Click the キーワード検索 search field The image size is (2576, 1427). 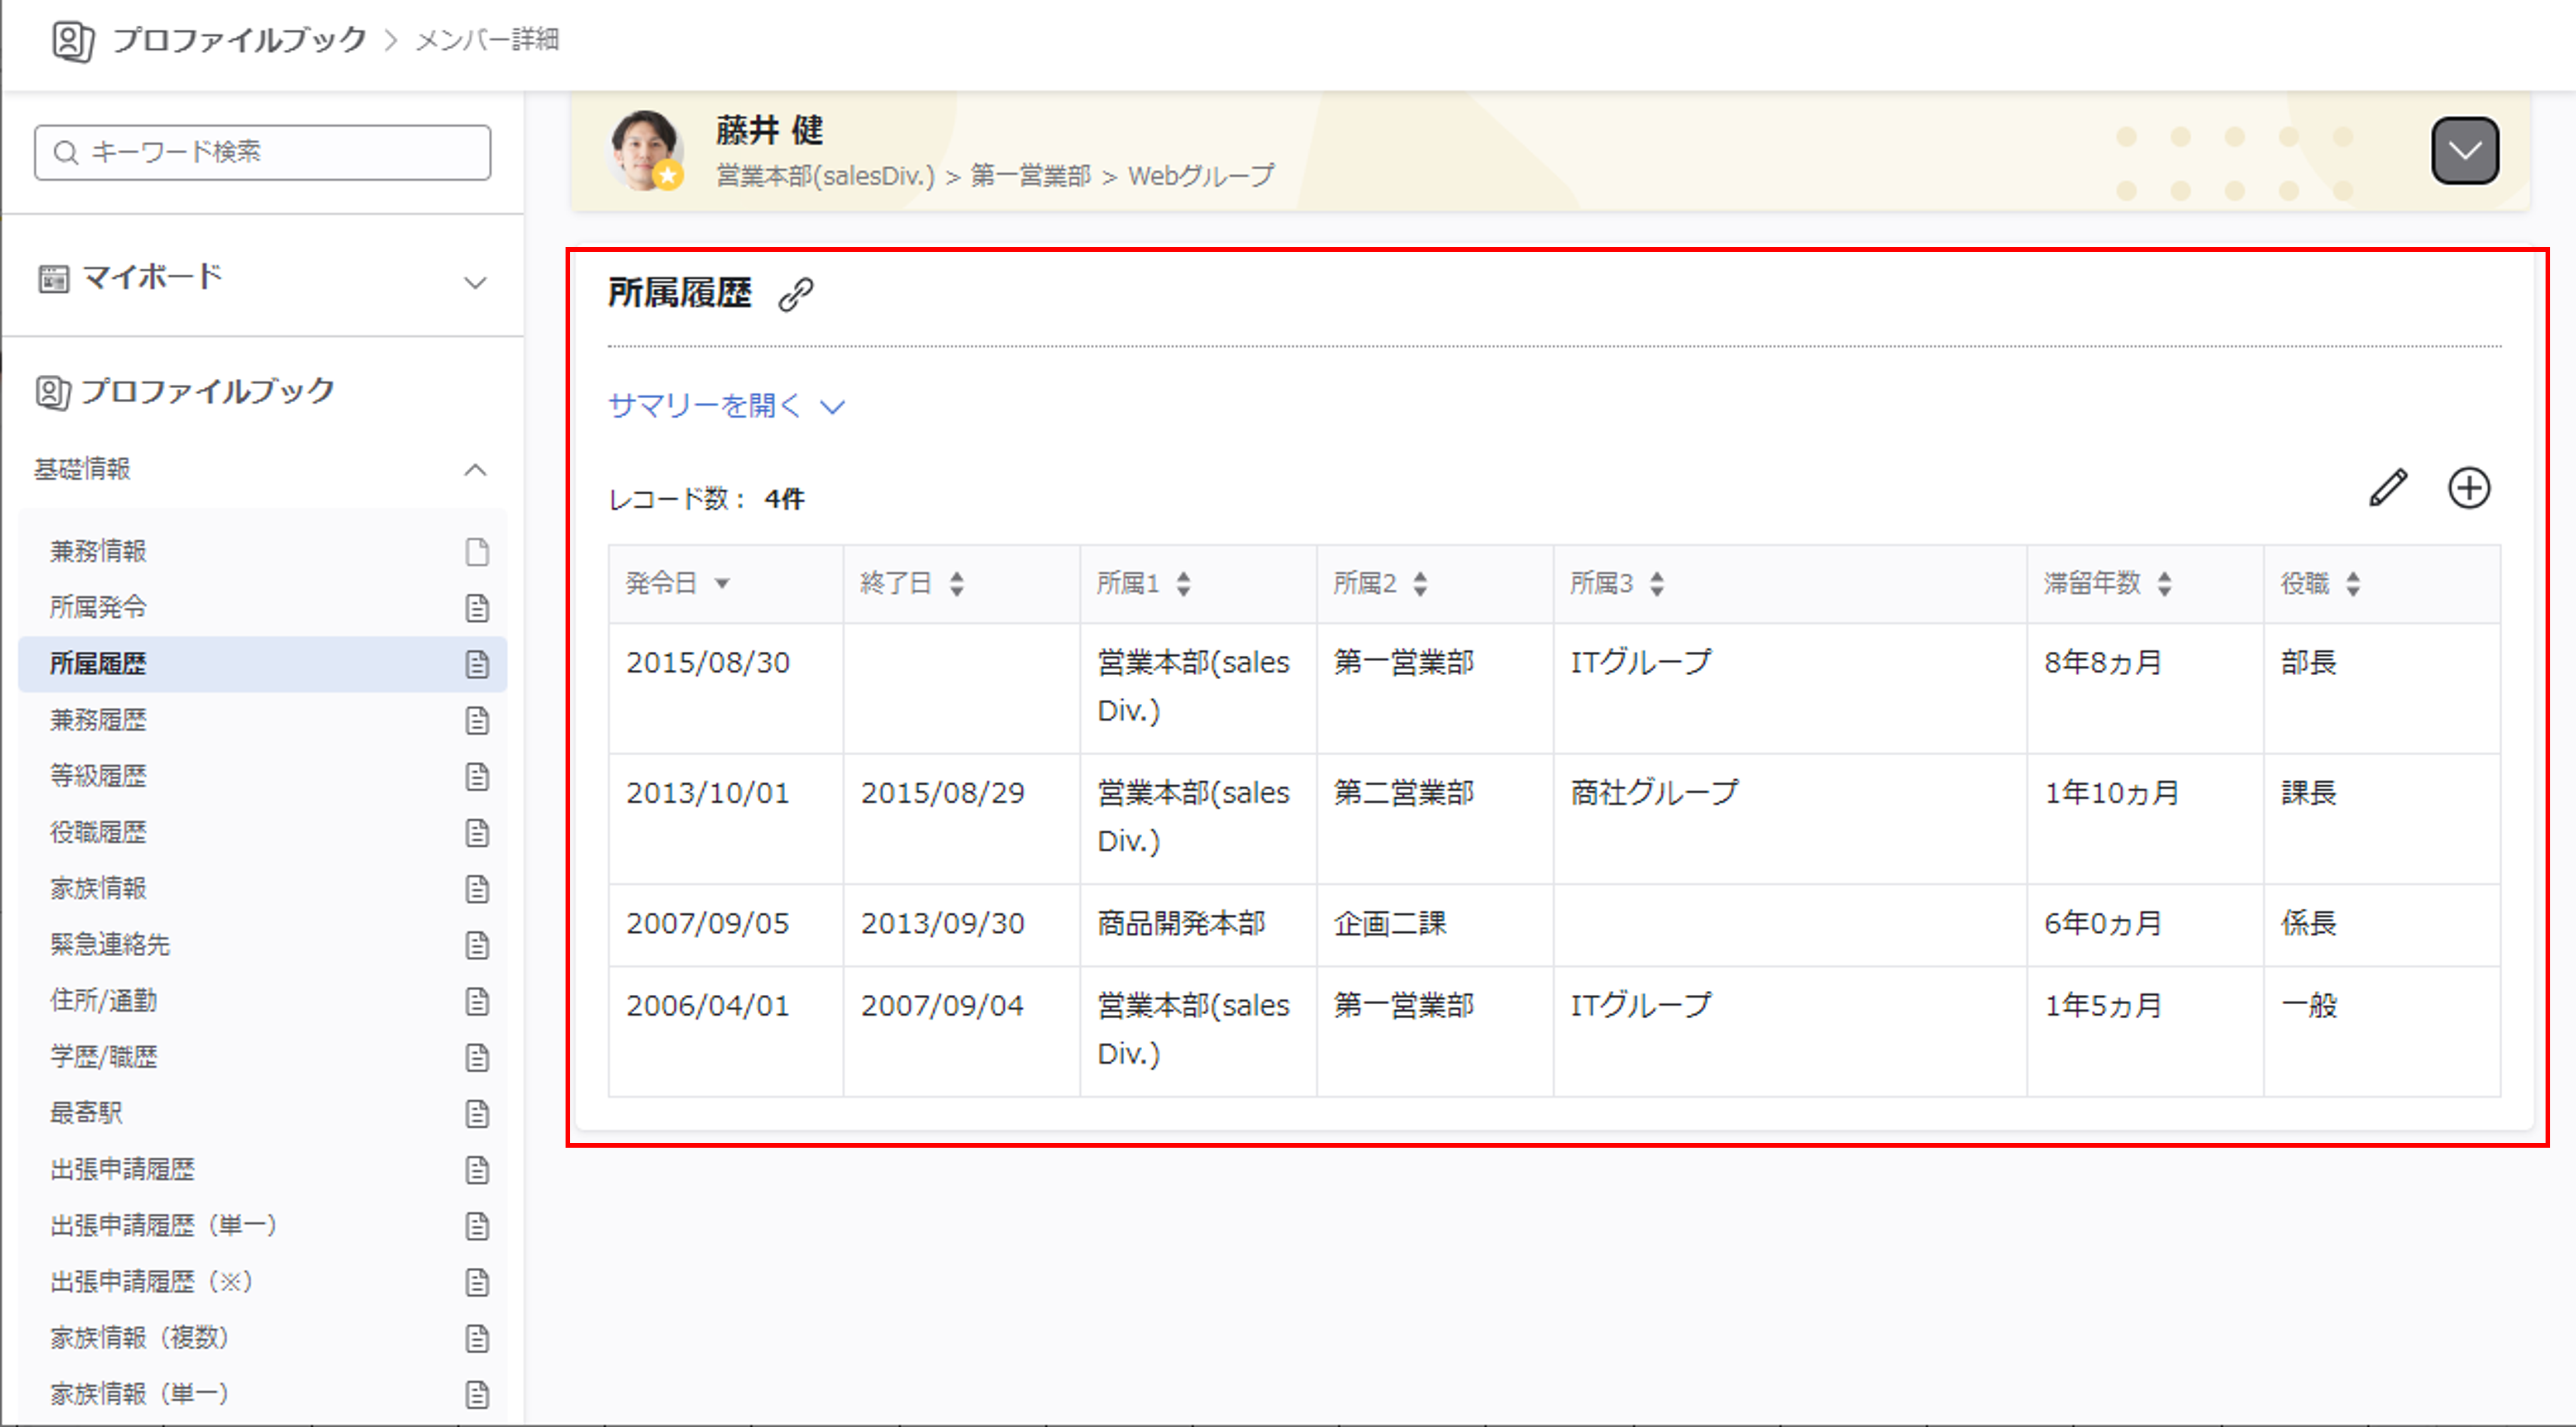(262, 152)
